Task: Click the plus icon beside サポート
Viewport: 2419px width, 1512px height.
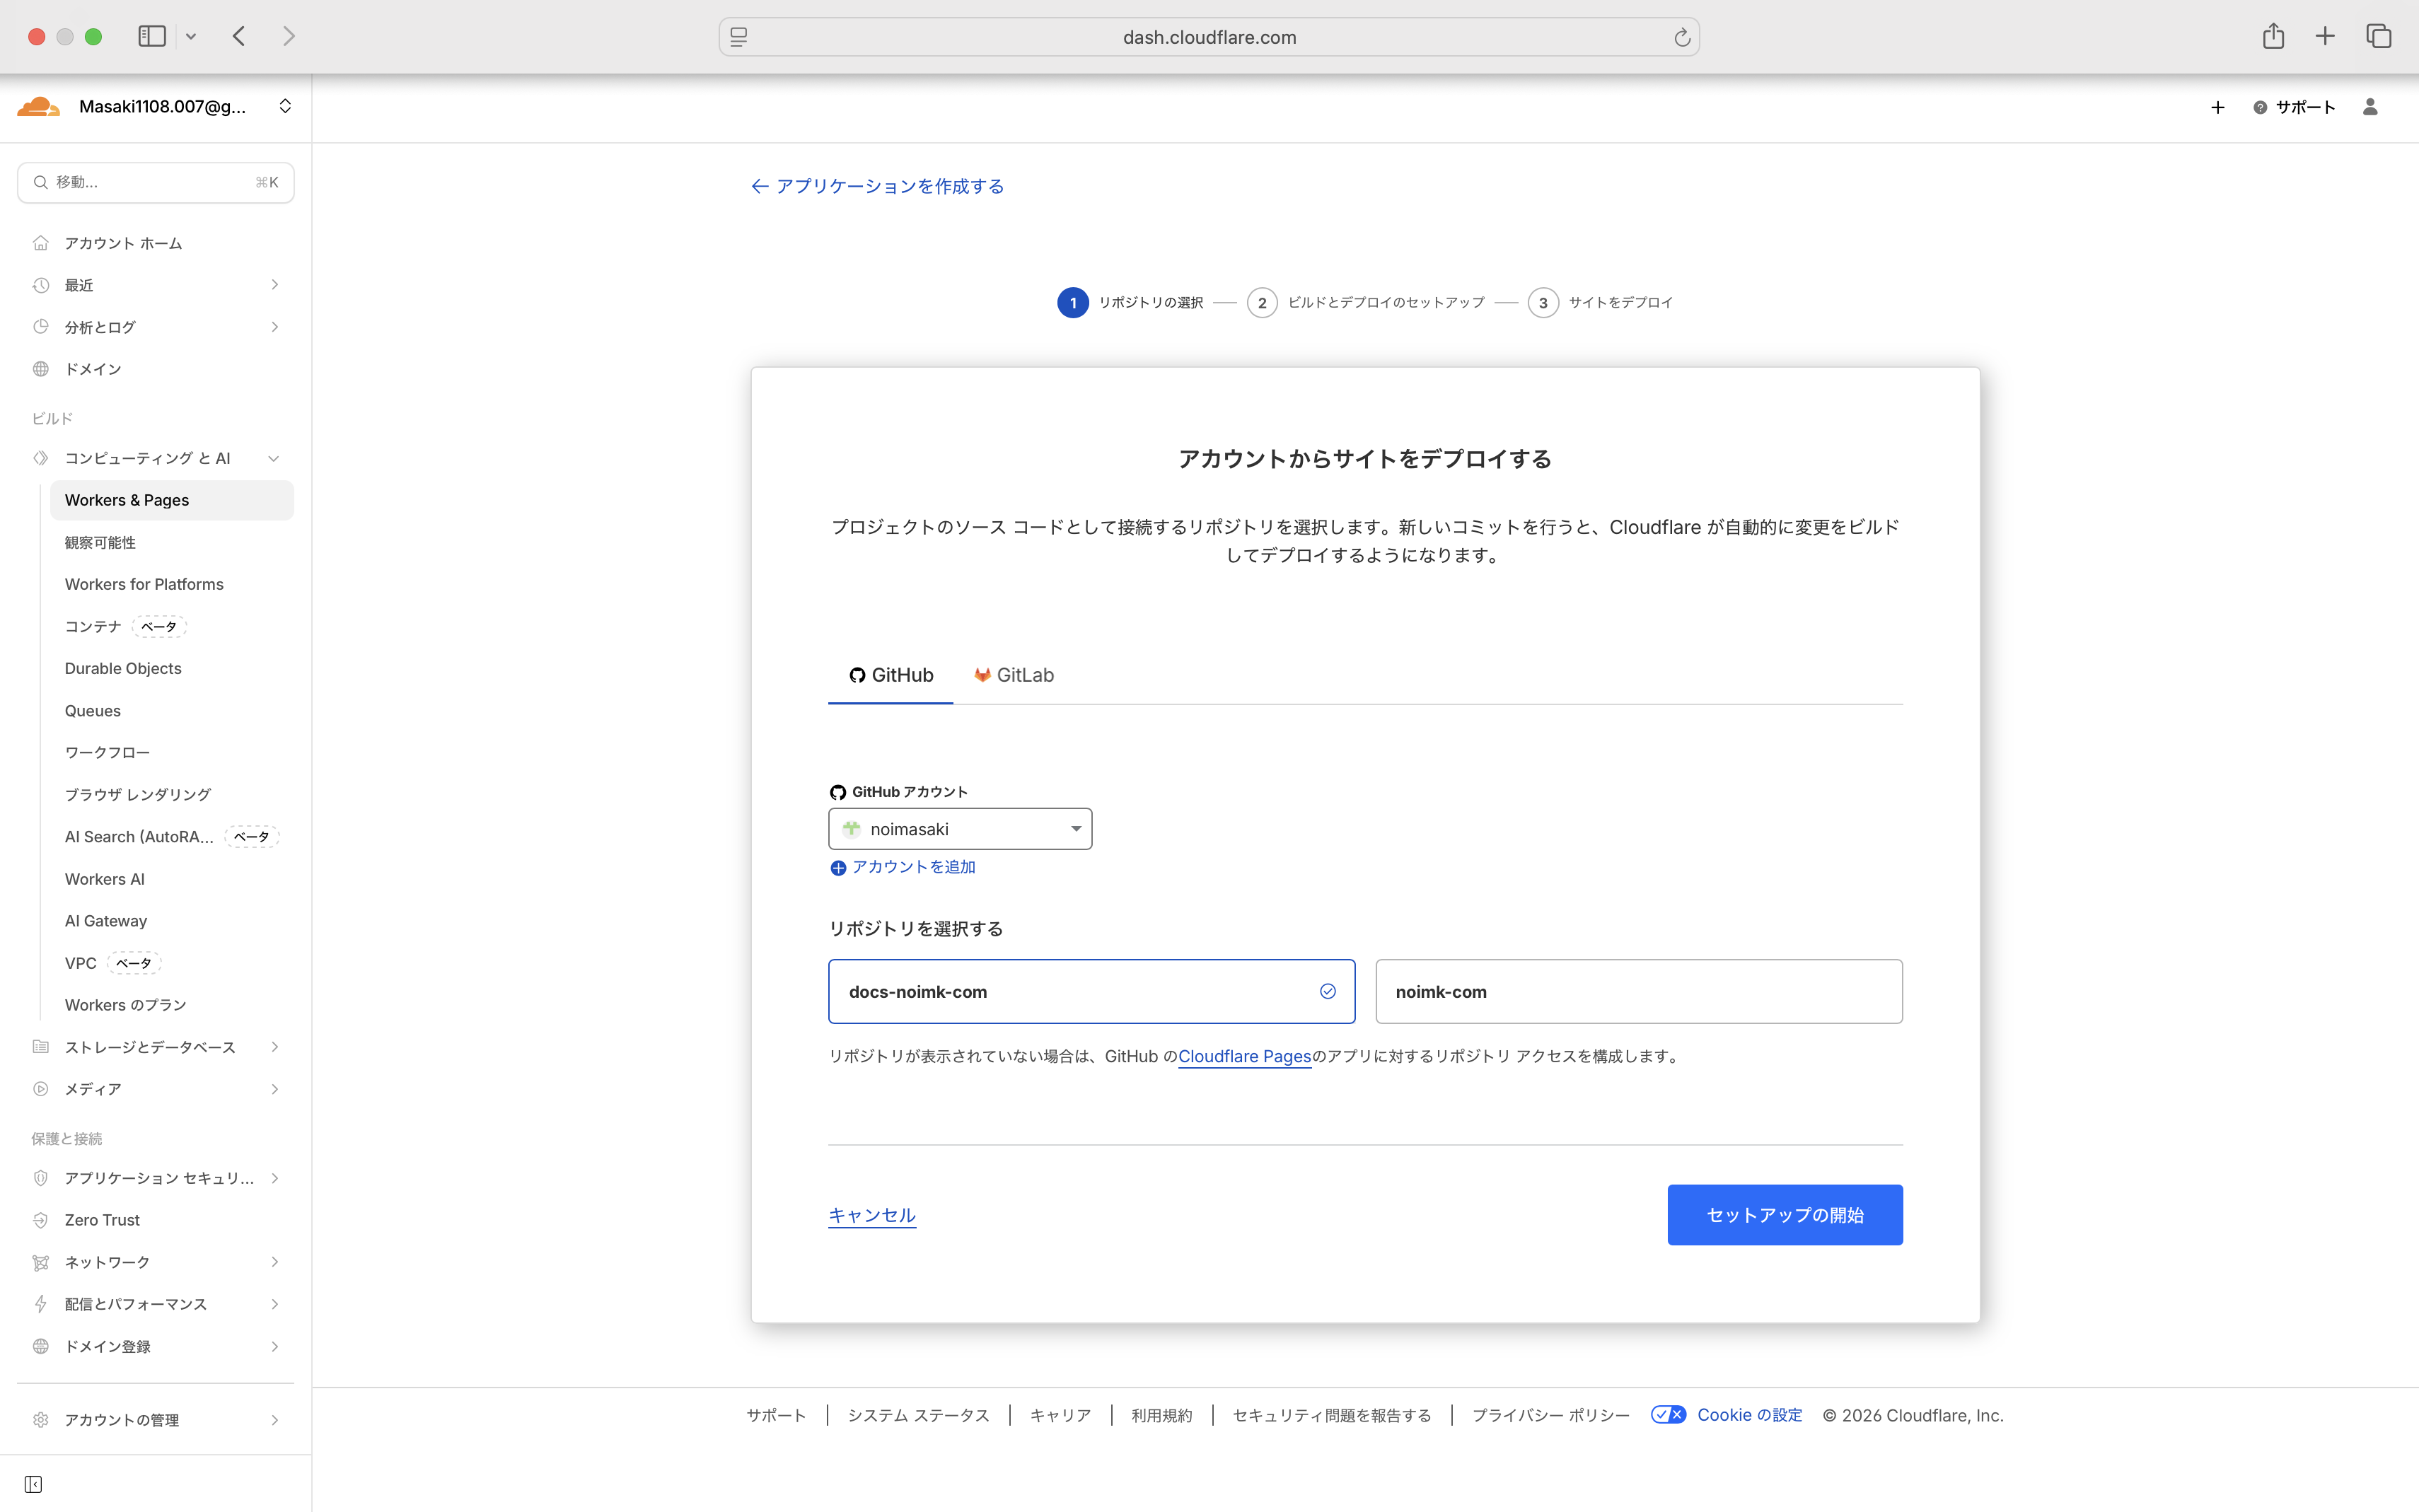Action: (x=2217, y=107)
